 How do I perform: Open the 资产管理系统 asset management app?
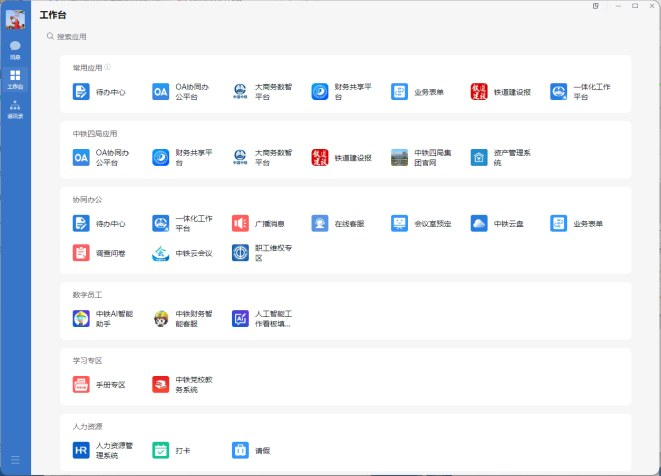pyautogui.click(x=479, y=157)
